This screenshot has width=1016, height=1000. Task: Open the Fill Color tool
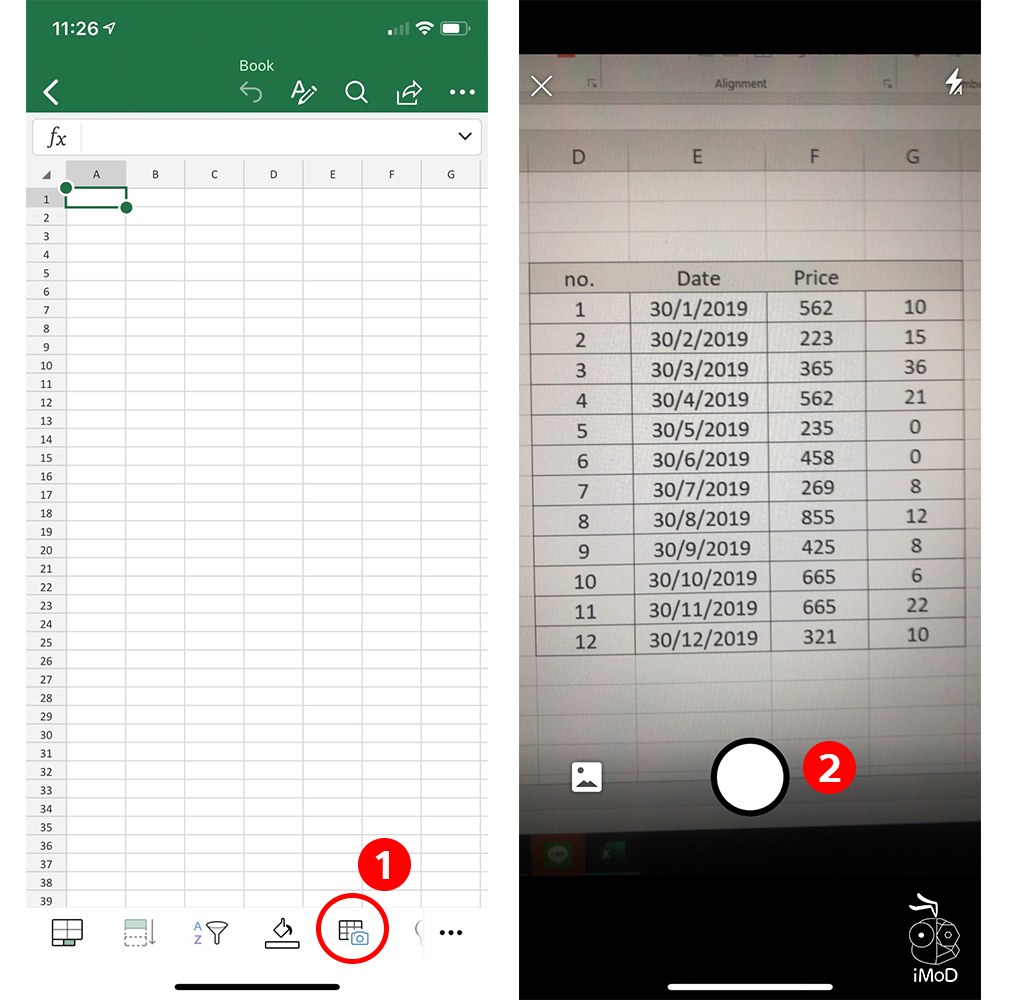pos(281,931)
